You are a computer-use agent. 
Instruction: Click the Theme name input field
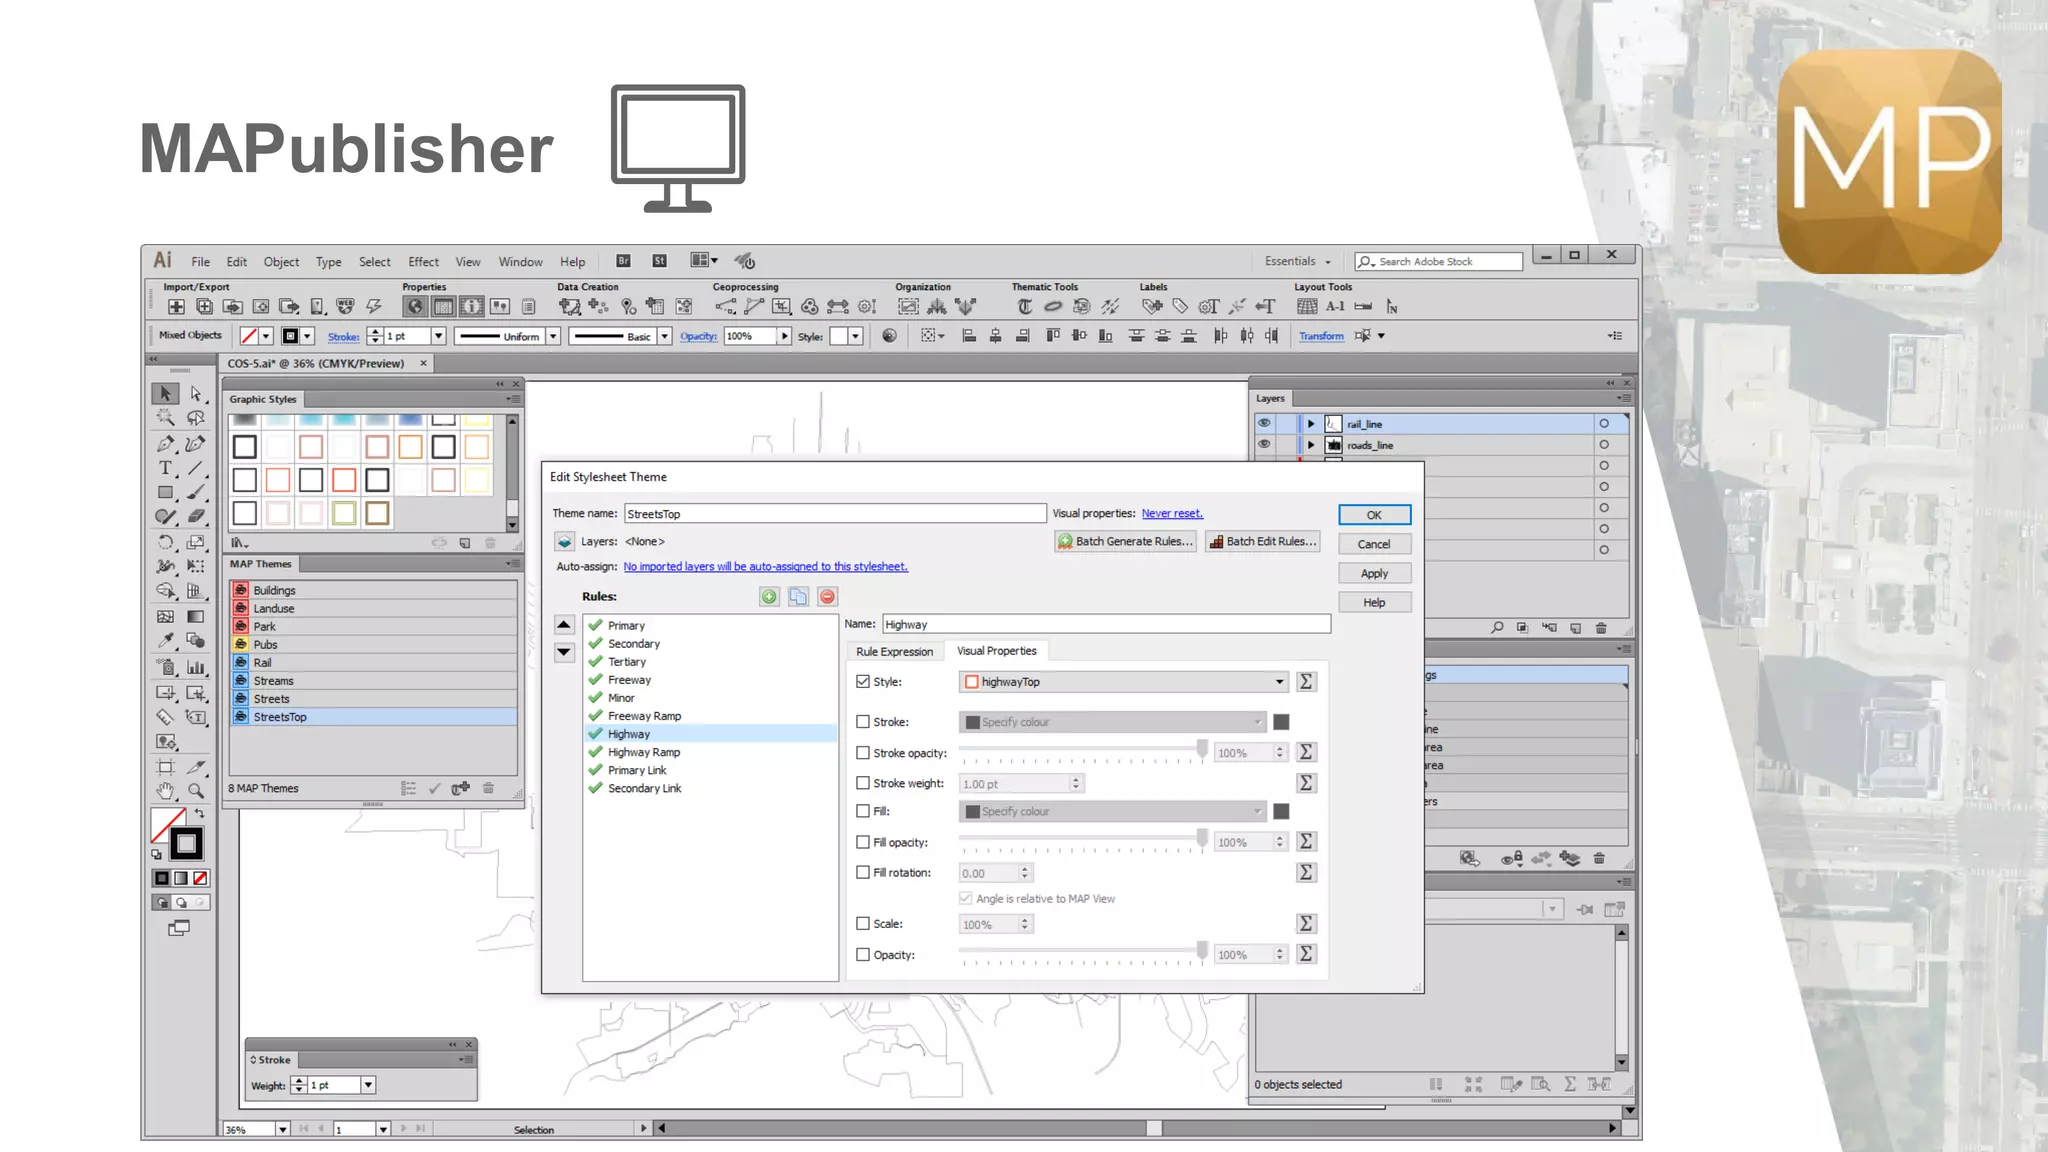835,514
